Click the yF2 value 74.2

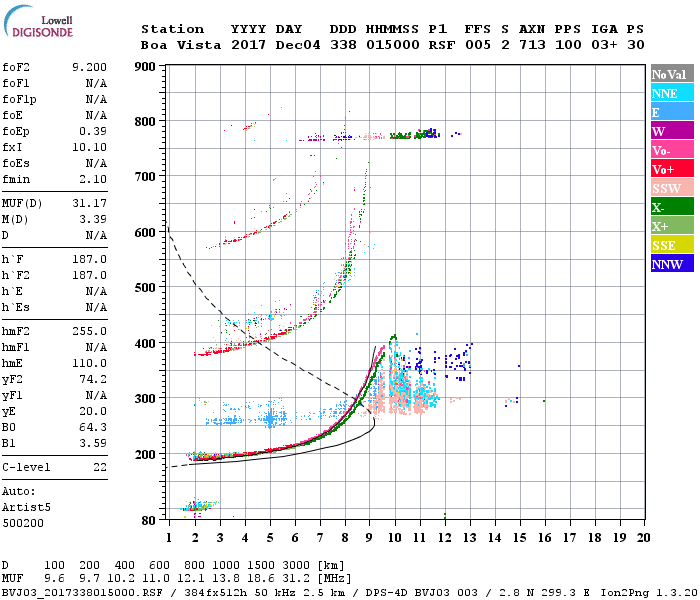[x=93, y=379]
